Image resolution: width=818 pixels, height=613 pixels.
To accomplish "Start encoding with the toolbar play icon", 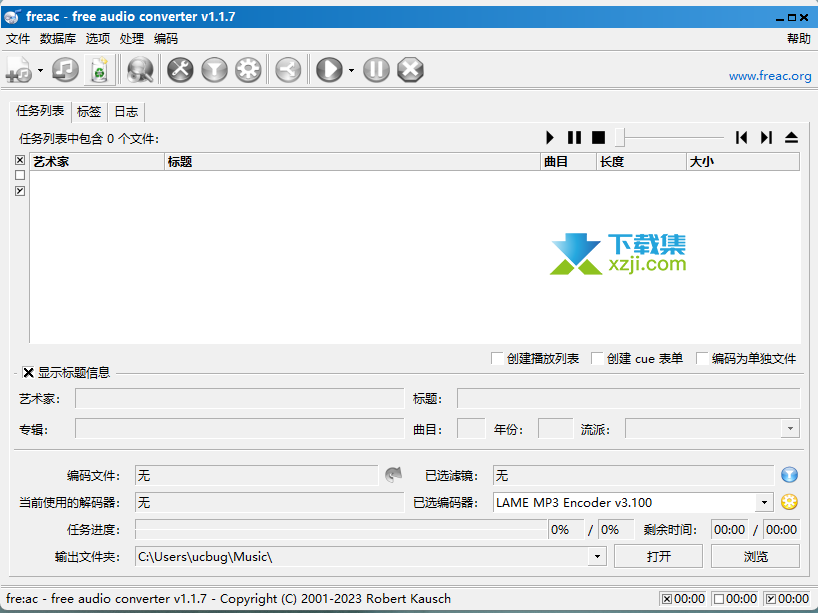I will [x=329, y=70].
